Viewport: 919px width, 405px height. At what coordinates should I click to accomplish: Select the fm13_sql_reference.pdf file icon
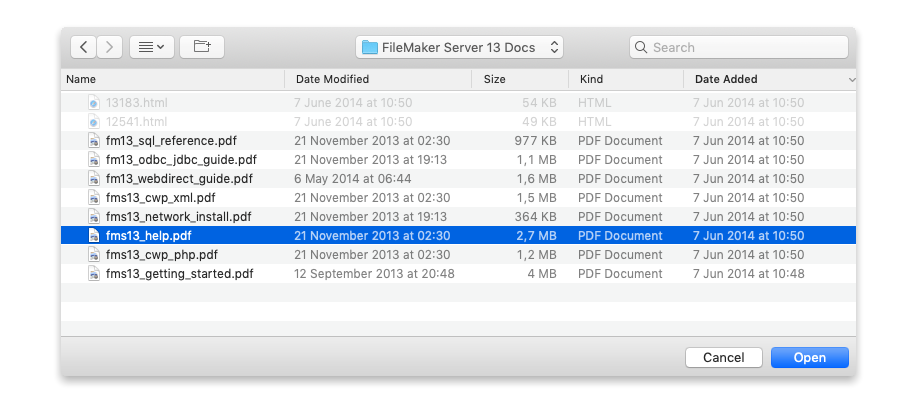94,141
